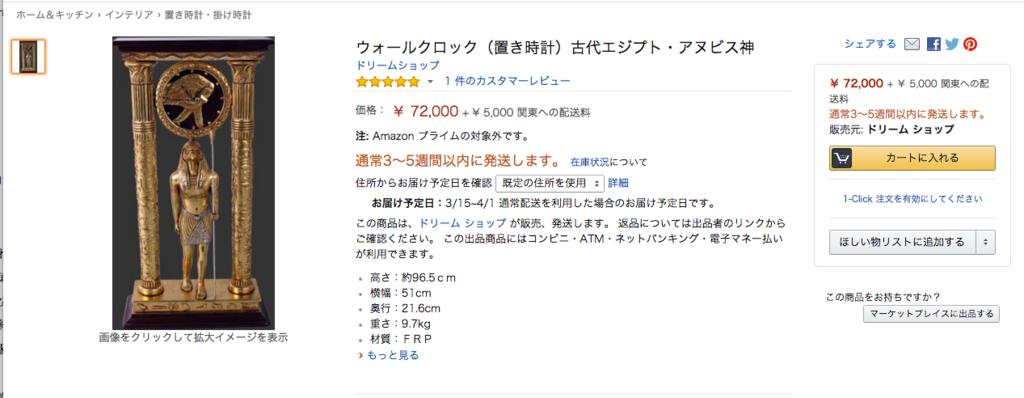Open the 1 件のカスタマーレビュー link
Image resolution: width=1024 pixels, height=398 pixels.
point(507,81)
